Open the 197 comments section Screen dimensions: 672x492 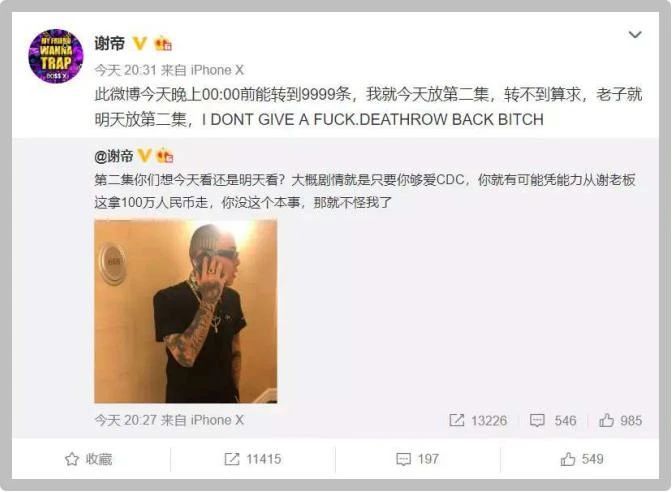coord(417,459)
